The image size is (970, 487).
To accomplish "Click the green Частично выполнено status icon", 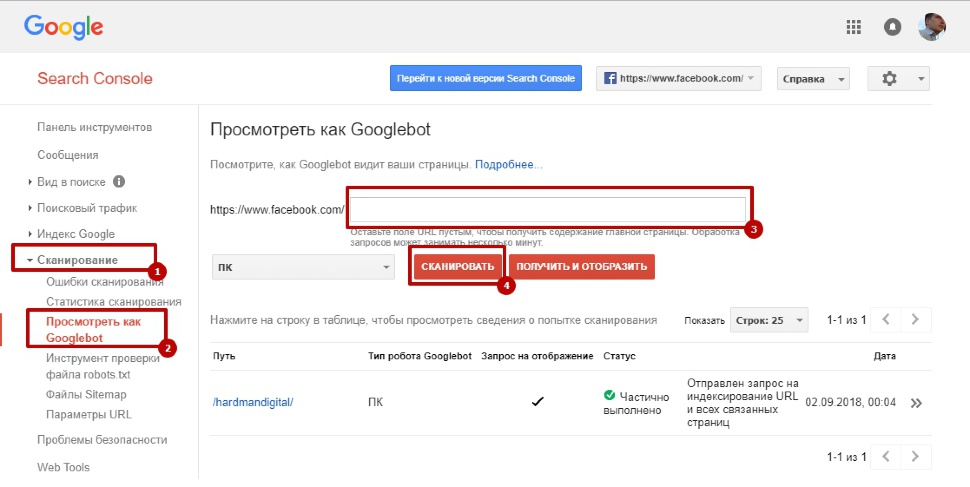I will click(x=609, y=395).
